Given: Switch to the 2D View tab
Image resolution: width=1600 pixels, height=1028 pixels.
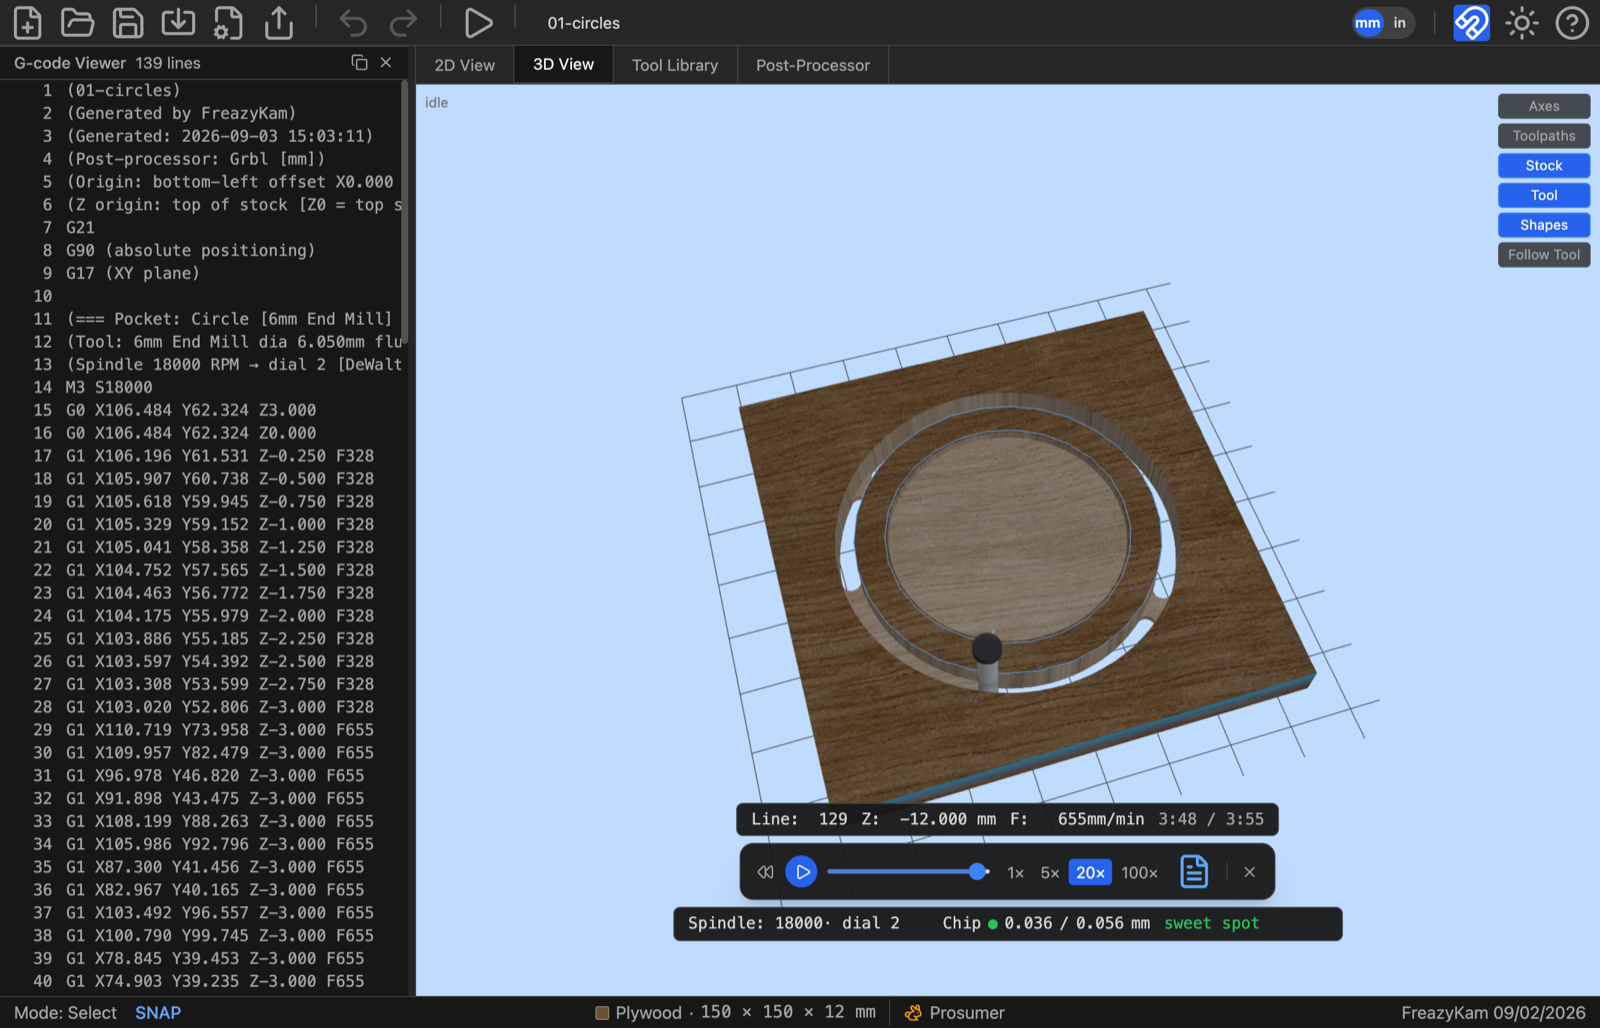Looking at the screenshot, I should click(465, 65).
